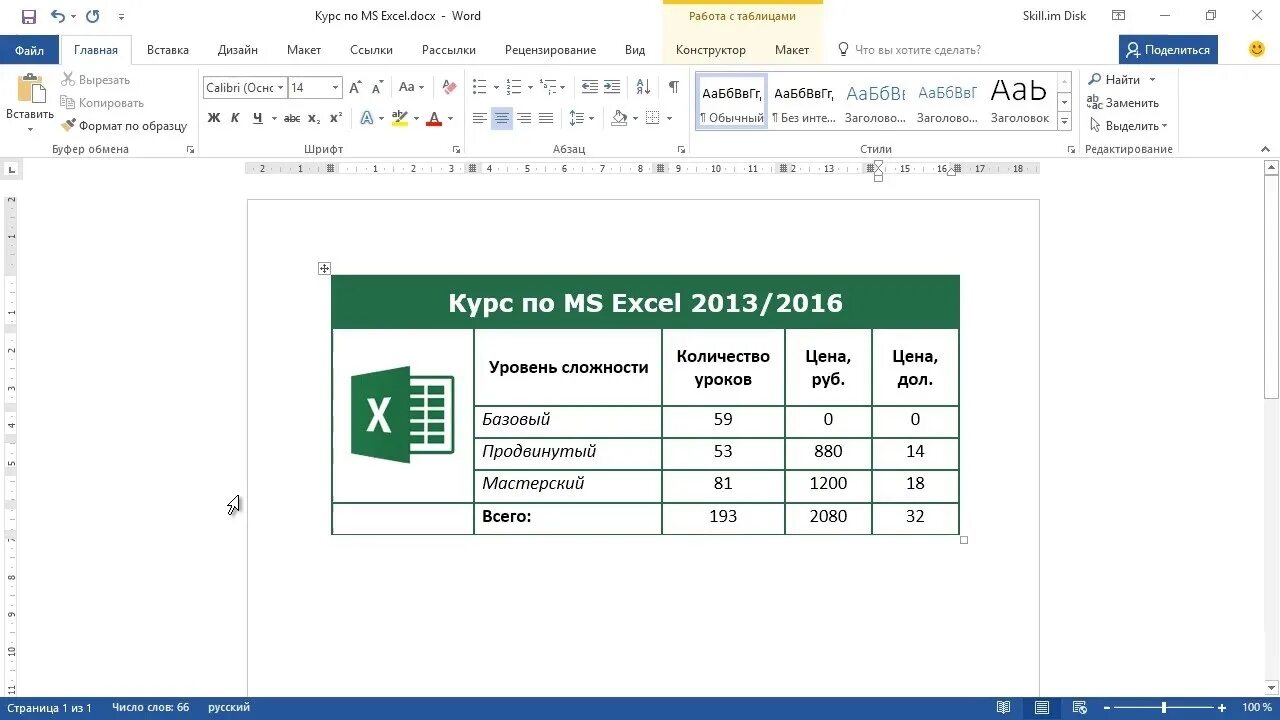Increase paragraph indent
The image size is (1280, 720).
tap(612, 88)
